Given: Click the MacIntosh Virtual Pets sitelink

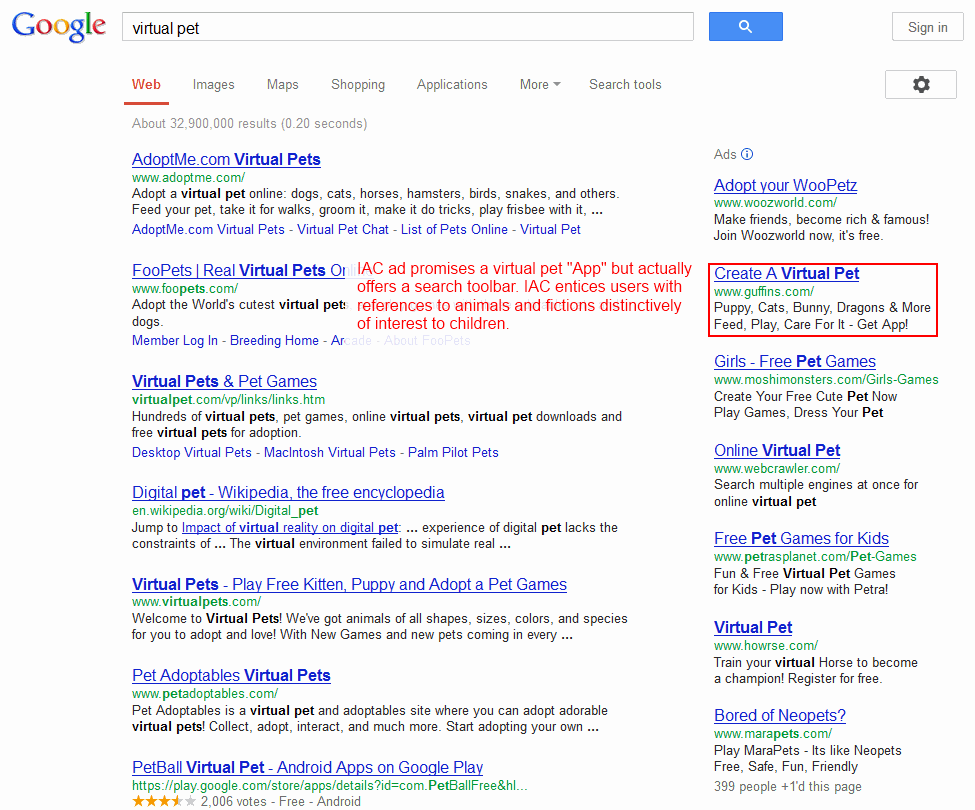Looking at the screenshot, I should 330,453.
